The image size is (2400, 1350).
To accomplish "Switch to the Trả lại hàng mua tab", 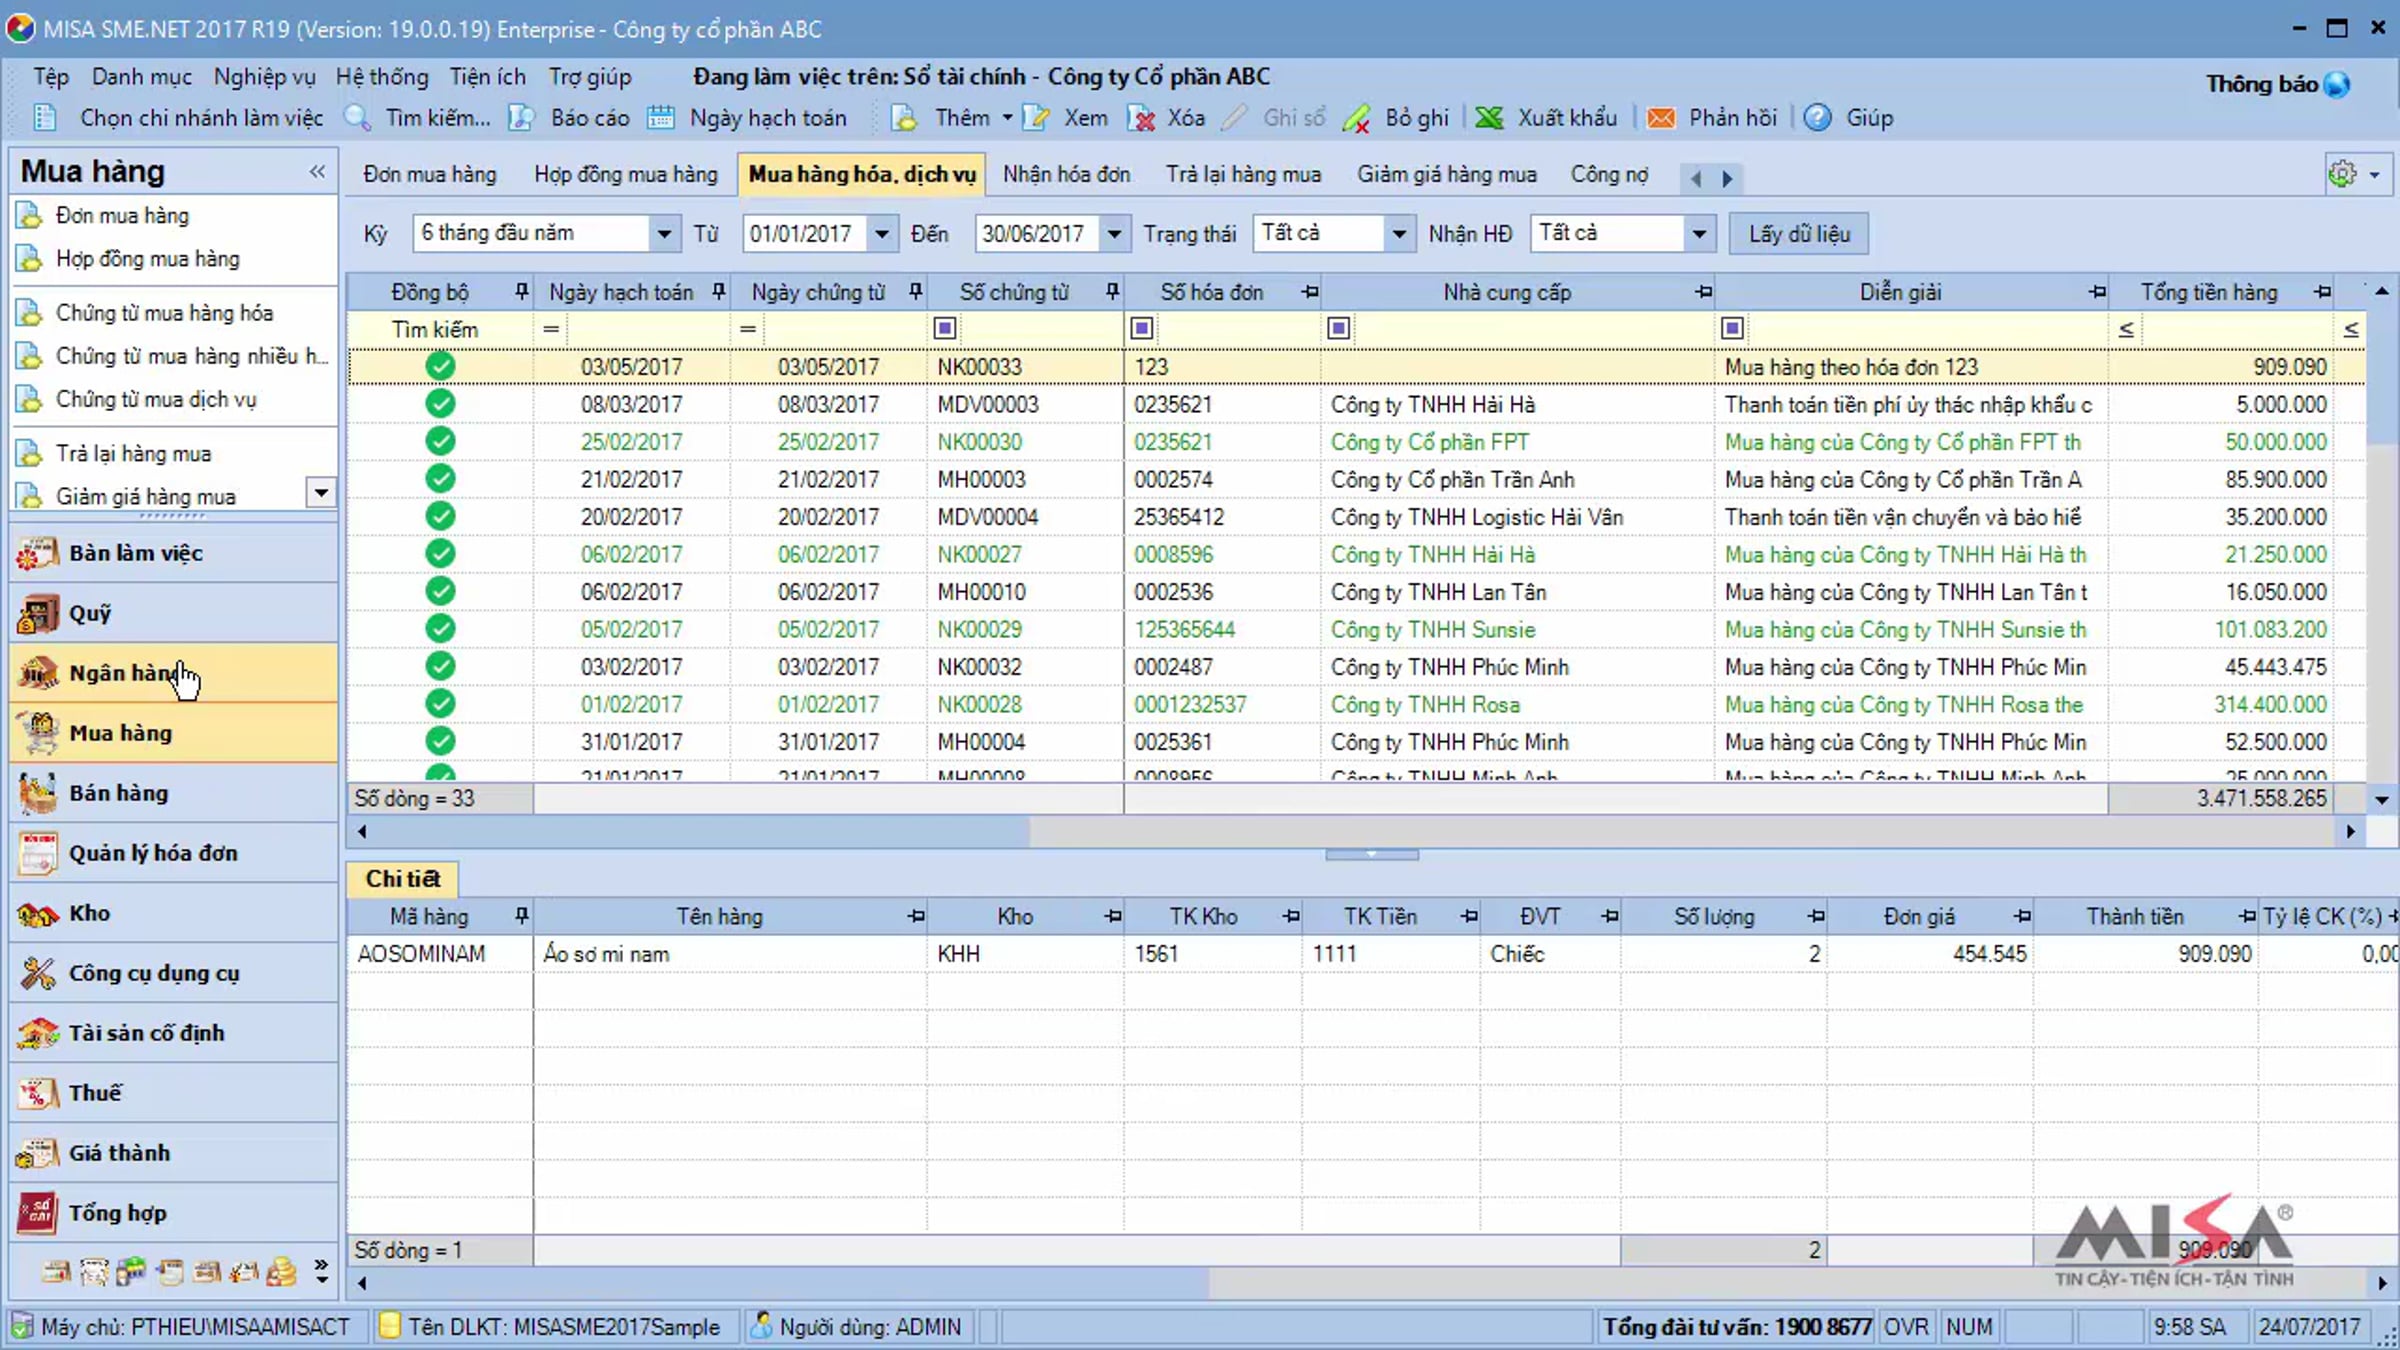I will [1243, 174].
